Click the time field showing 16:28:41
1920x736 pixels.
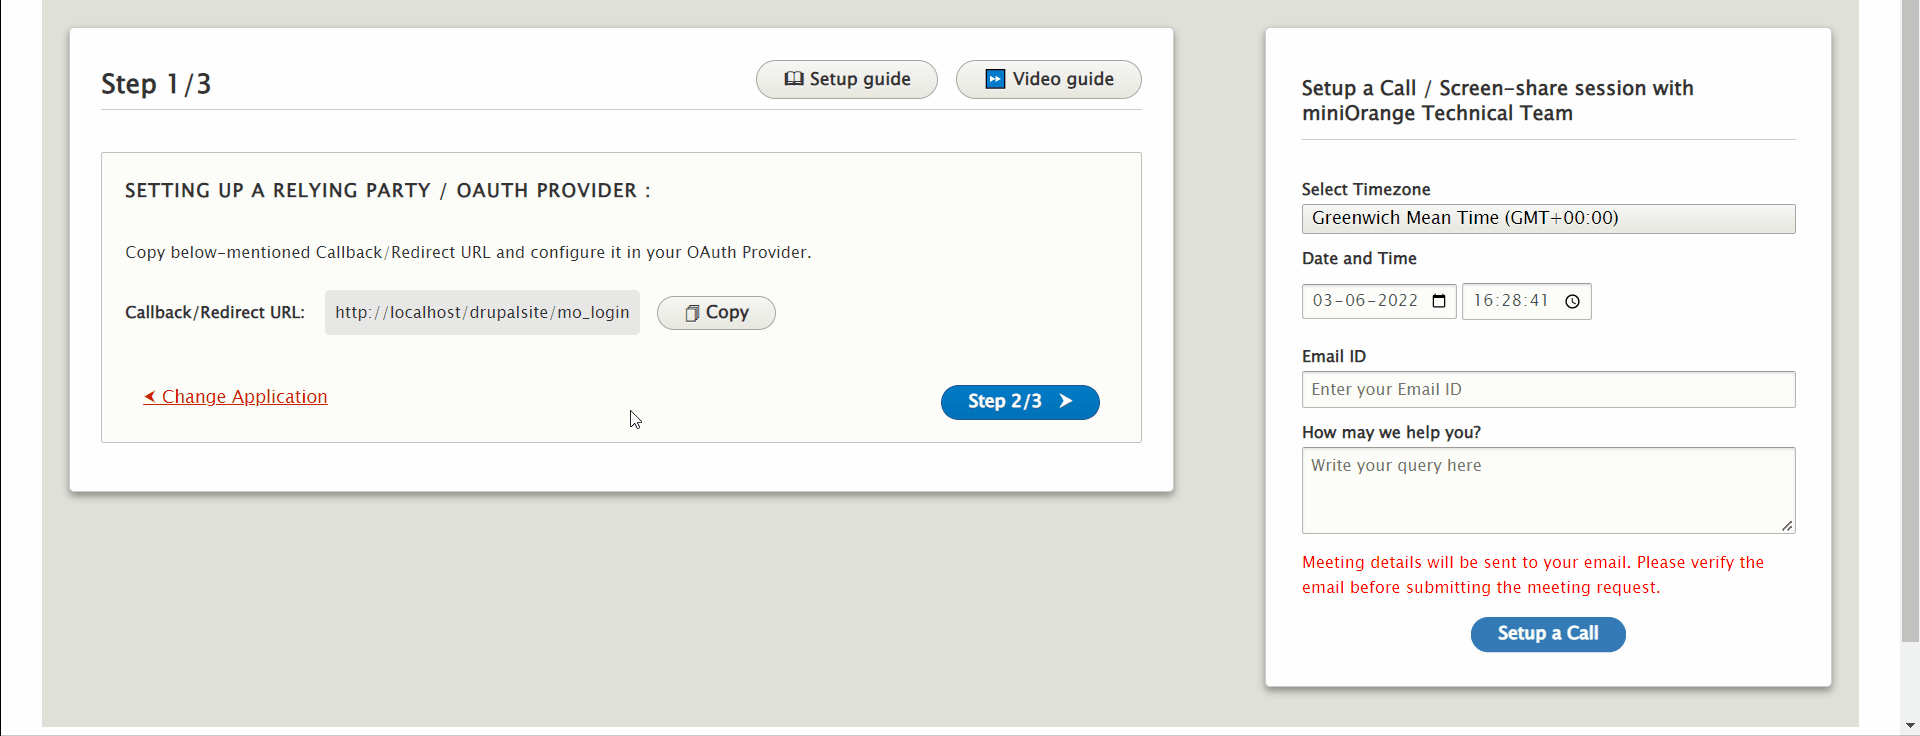1510,301
